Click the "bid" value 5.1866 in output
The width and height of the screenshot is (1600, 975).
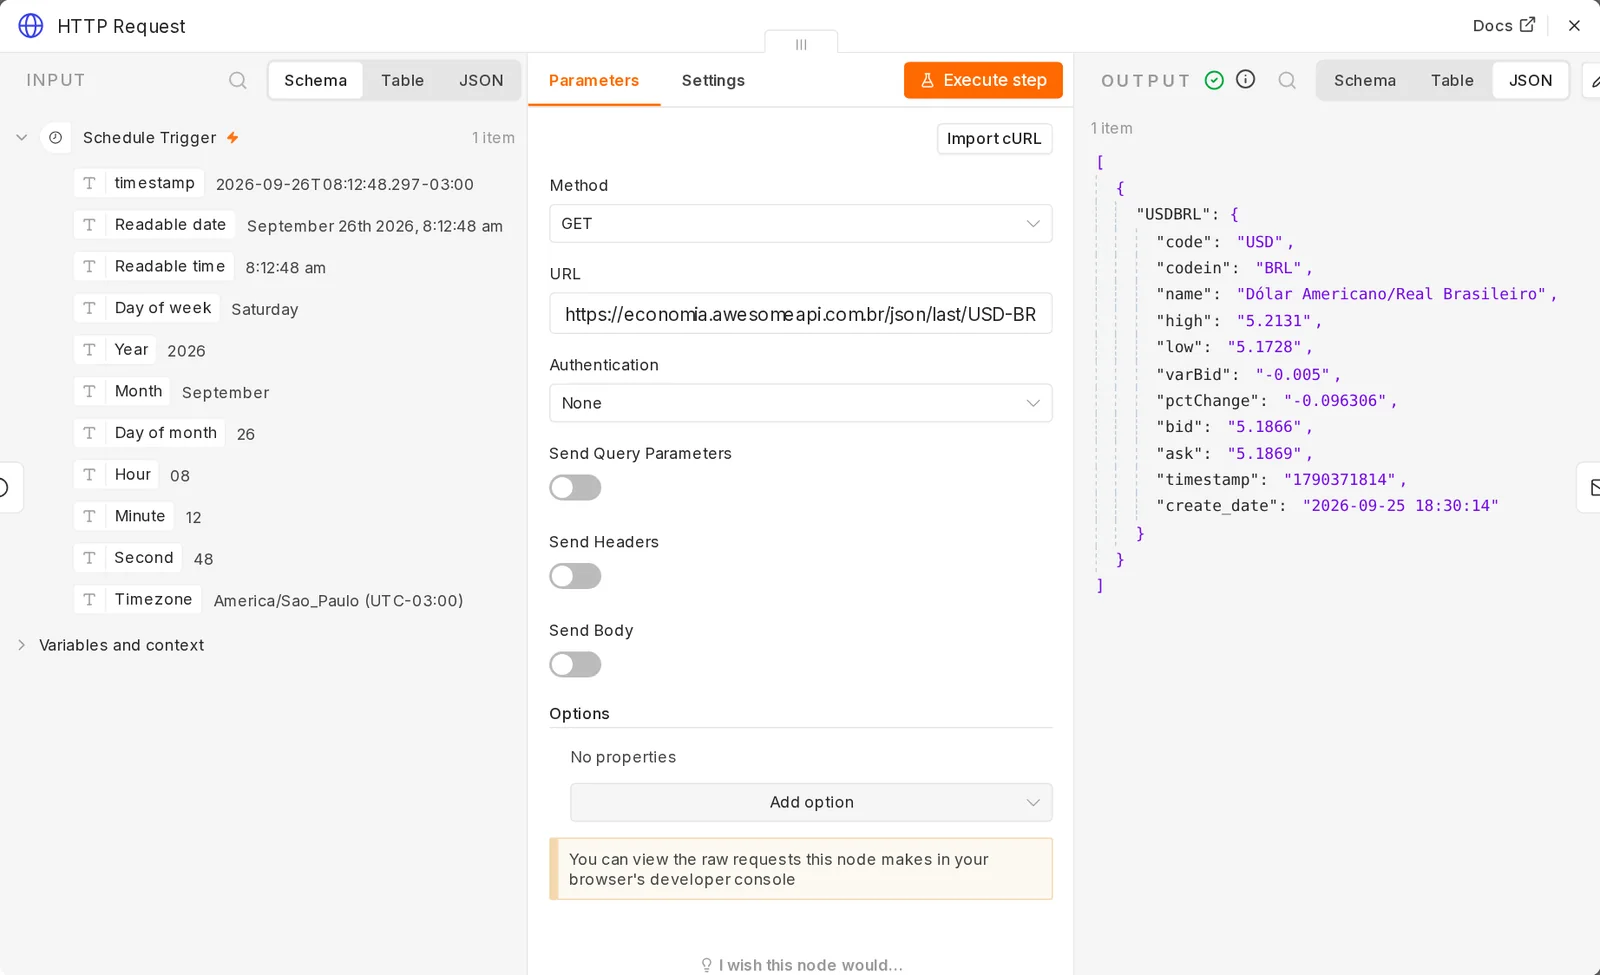(1264, 427)
